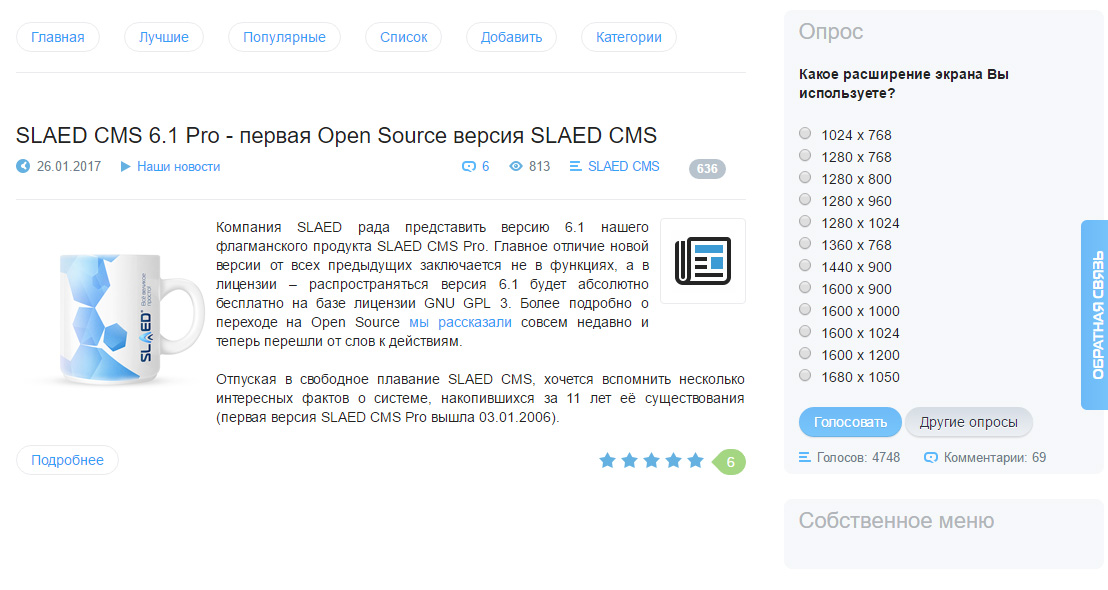Viewport: 1108px width, 590px height.
Task: Click the Подробнее button
Action: point(67,460)
